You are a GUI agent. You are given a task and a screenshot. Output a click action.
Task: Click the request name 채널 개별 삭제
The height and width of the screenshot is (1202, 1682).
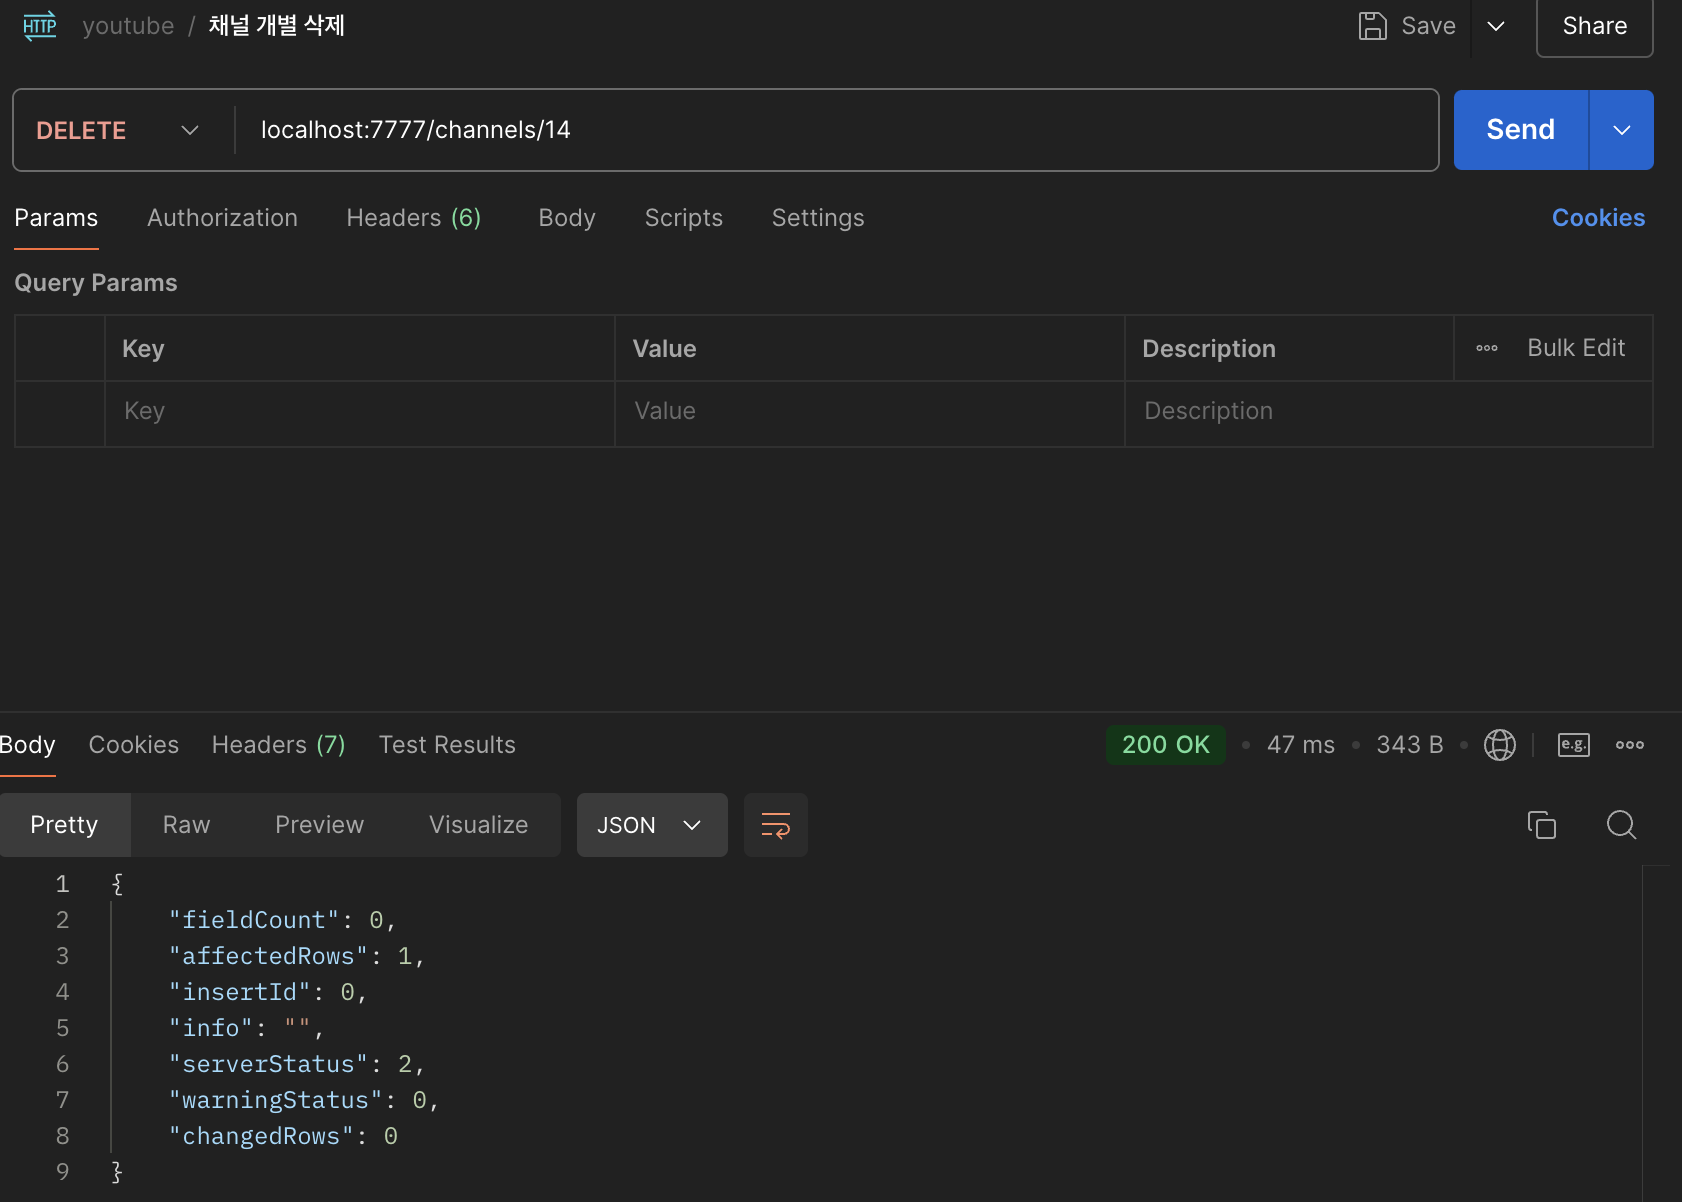[x=276, y=26]
